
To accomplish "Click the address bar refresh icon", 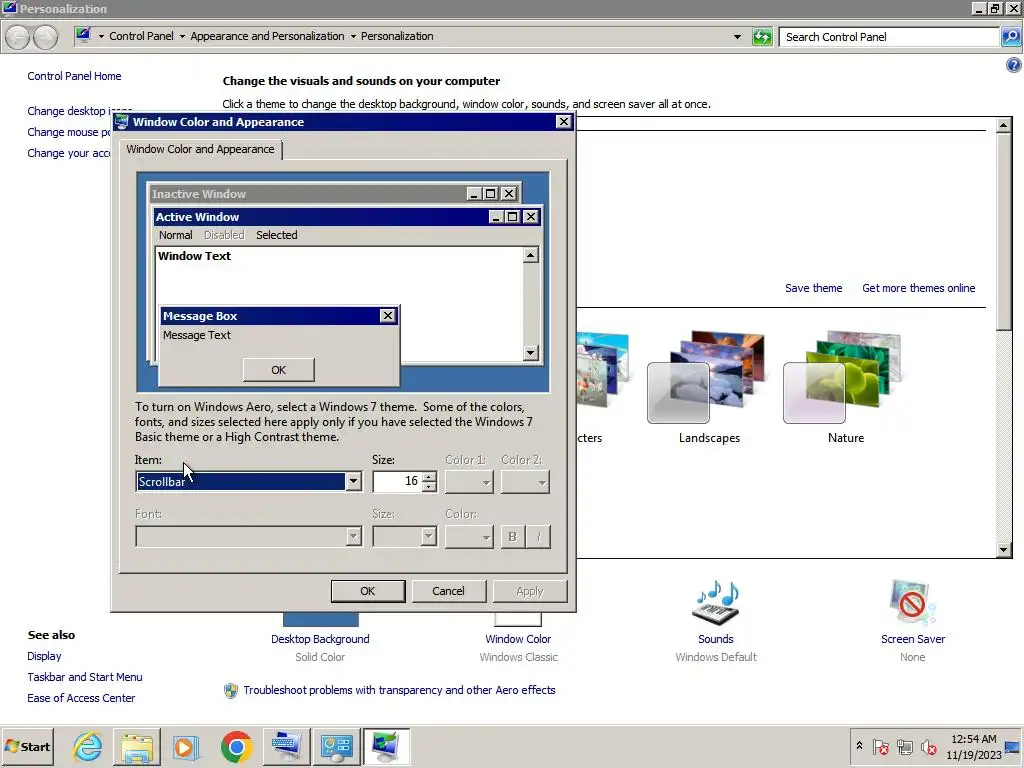I will point(762,37).
